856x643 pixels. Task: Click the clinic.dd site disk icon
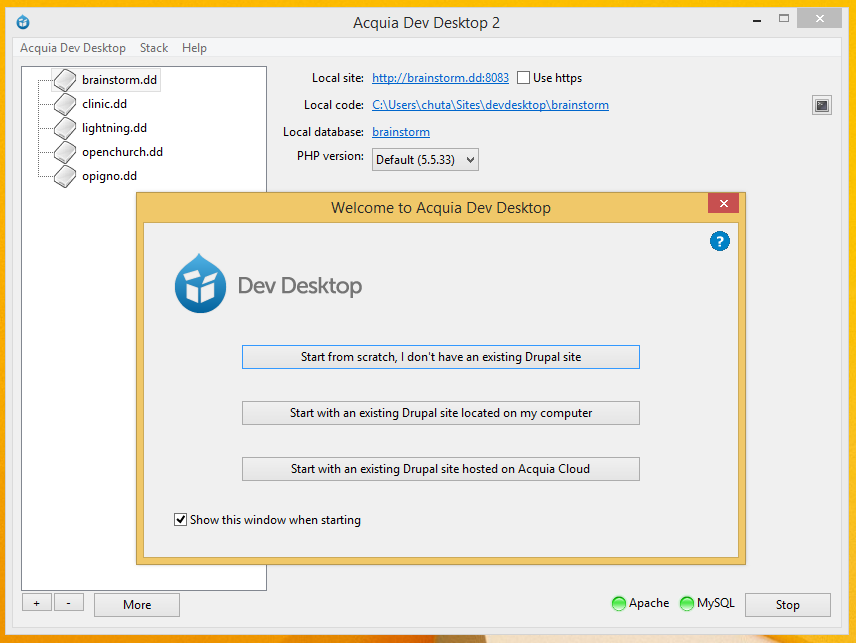click(65, 104)
